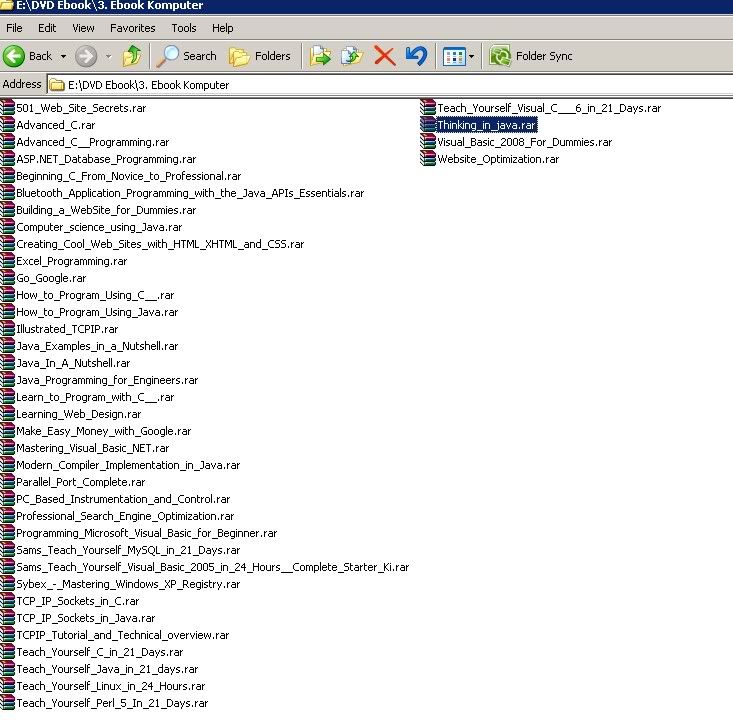Viewport: 733px width, 720px height.
Task: Click file name Java_Programming_for_Engineers.rar
Action: pos(107,380)
